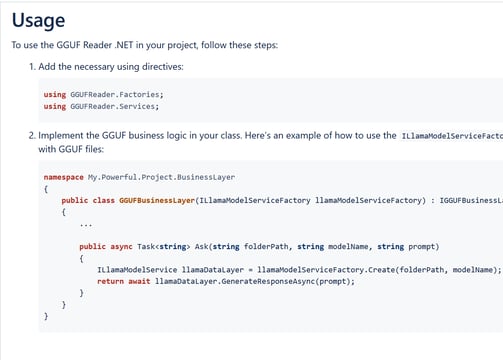Click the folderPath parameter in the Ask signature
This screenshot has width=503, height=360.
(266, 247)
